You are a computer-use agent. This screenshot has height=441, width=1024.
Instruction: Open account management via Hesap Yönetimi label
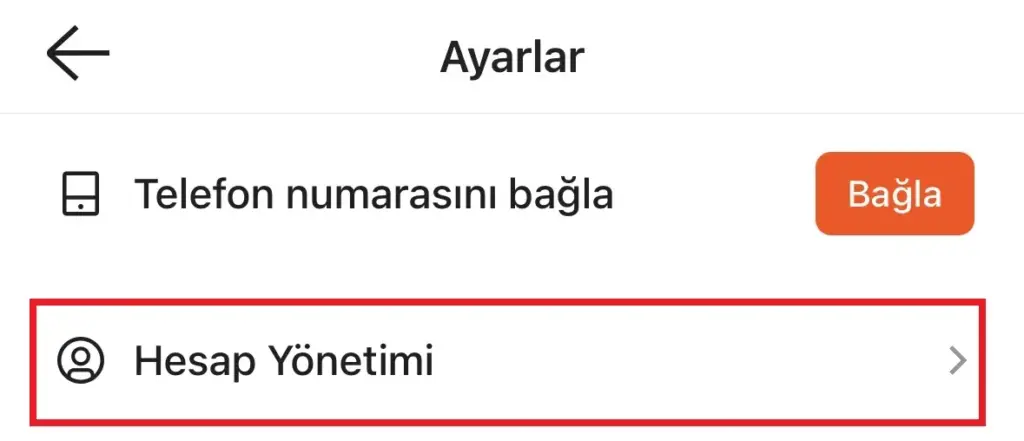284,361
